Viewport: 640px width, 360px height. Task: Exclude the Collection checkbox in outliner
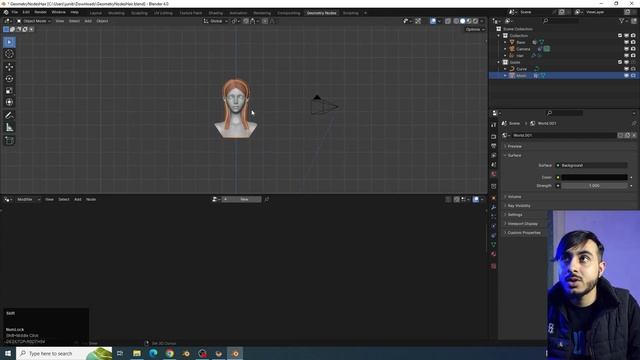click(620, 36)
